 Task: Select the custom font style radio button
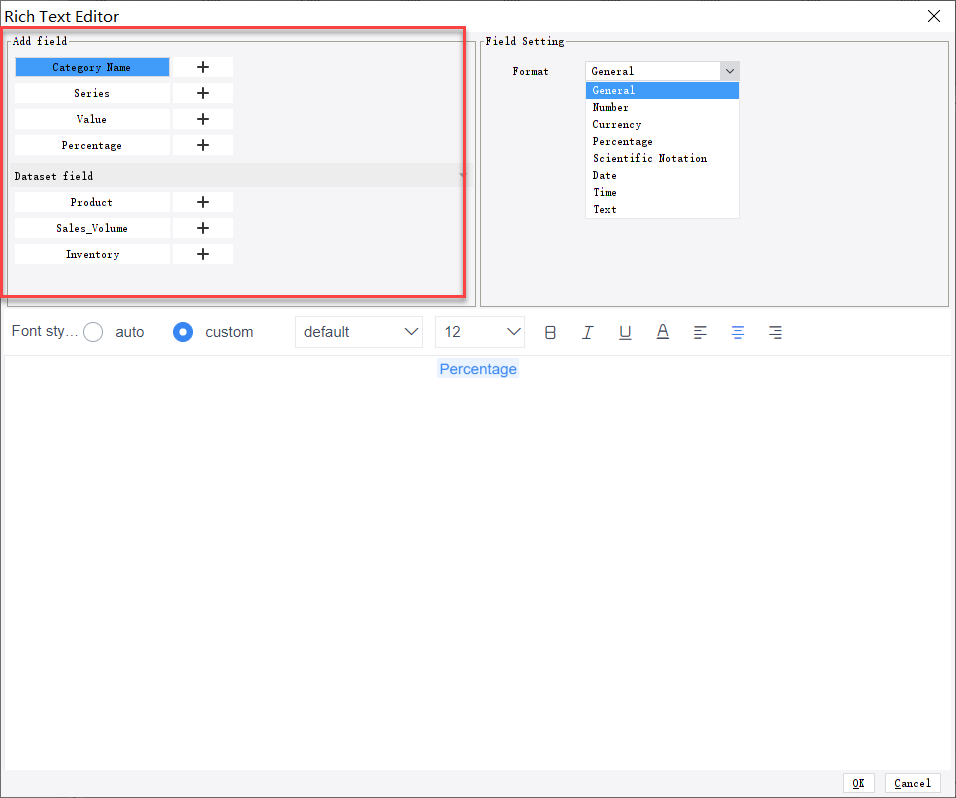coord(182,332)
